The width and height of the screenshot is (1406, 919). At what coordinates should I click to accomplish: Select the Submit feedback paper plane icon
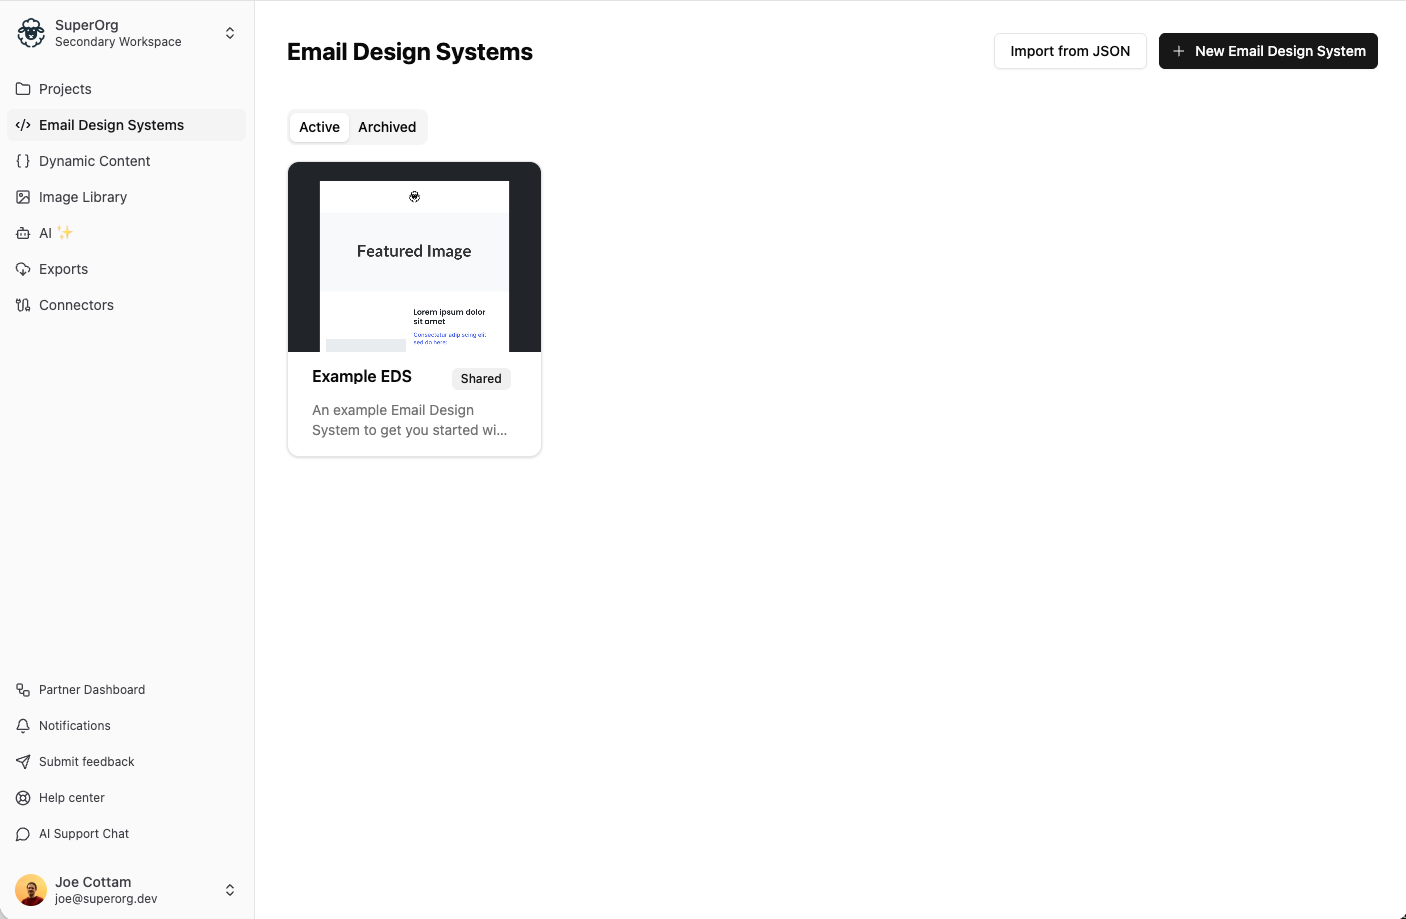tap(22, 761)
